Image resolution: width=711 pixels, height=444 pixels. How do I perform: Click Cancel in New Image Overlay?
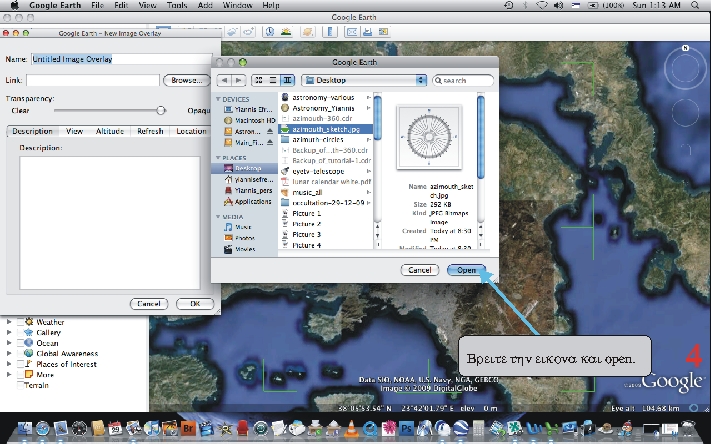click(149, 303)
